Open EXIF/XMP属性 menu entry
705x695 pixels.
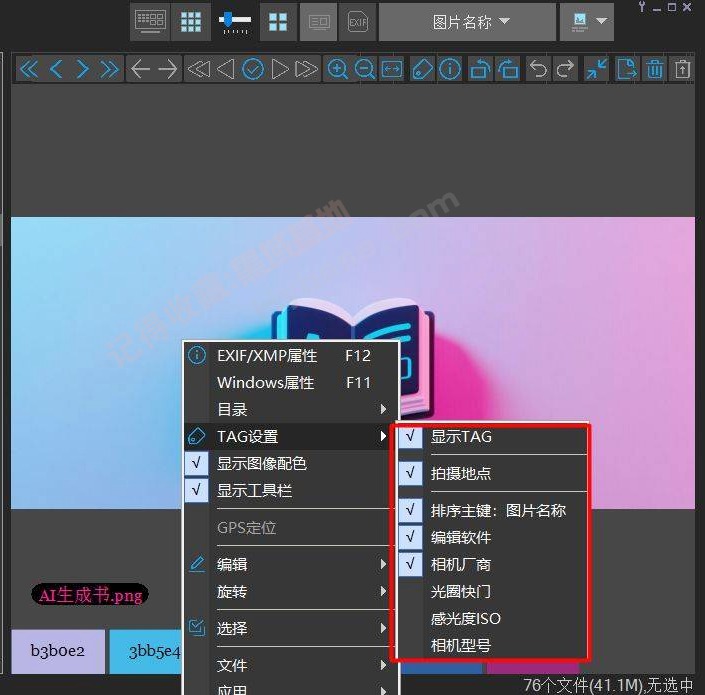click(x=290, y=356)
